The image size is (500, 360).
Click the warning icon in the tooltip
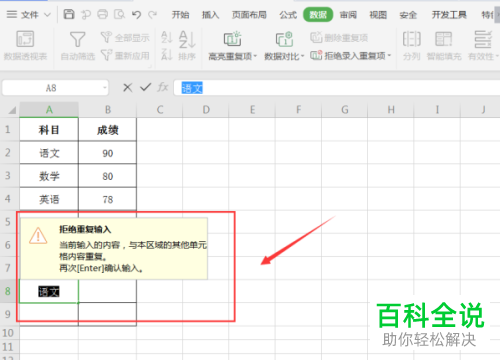(x=38, y=236)
